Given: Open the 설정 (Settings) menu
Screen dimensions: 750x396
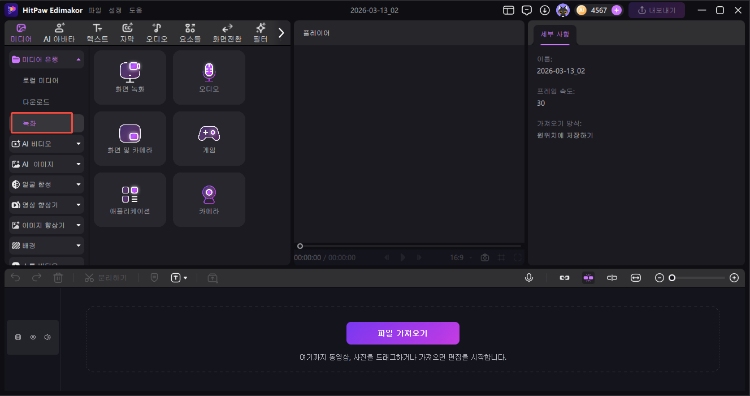Looking at the screenshot, I should (115, 10).
